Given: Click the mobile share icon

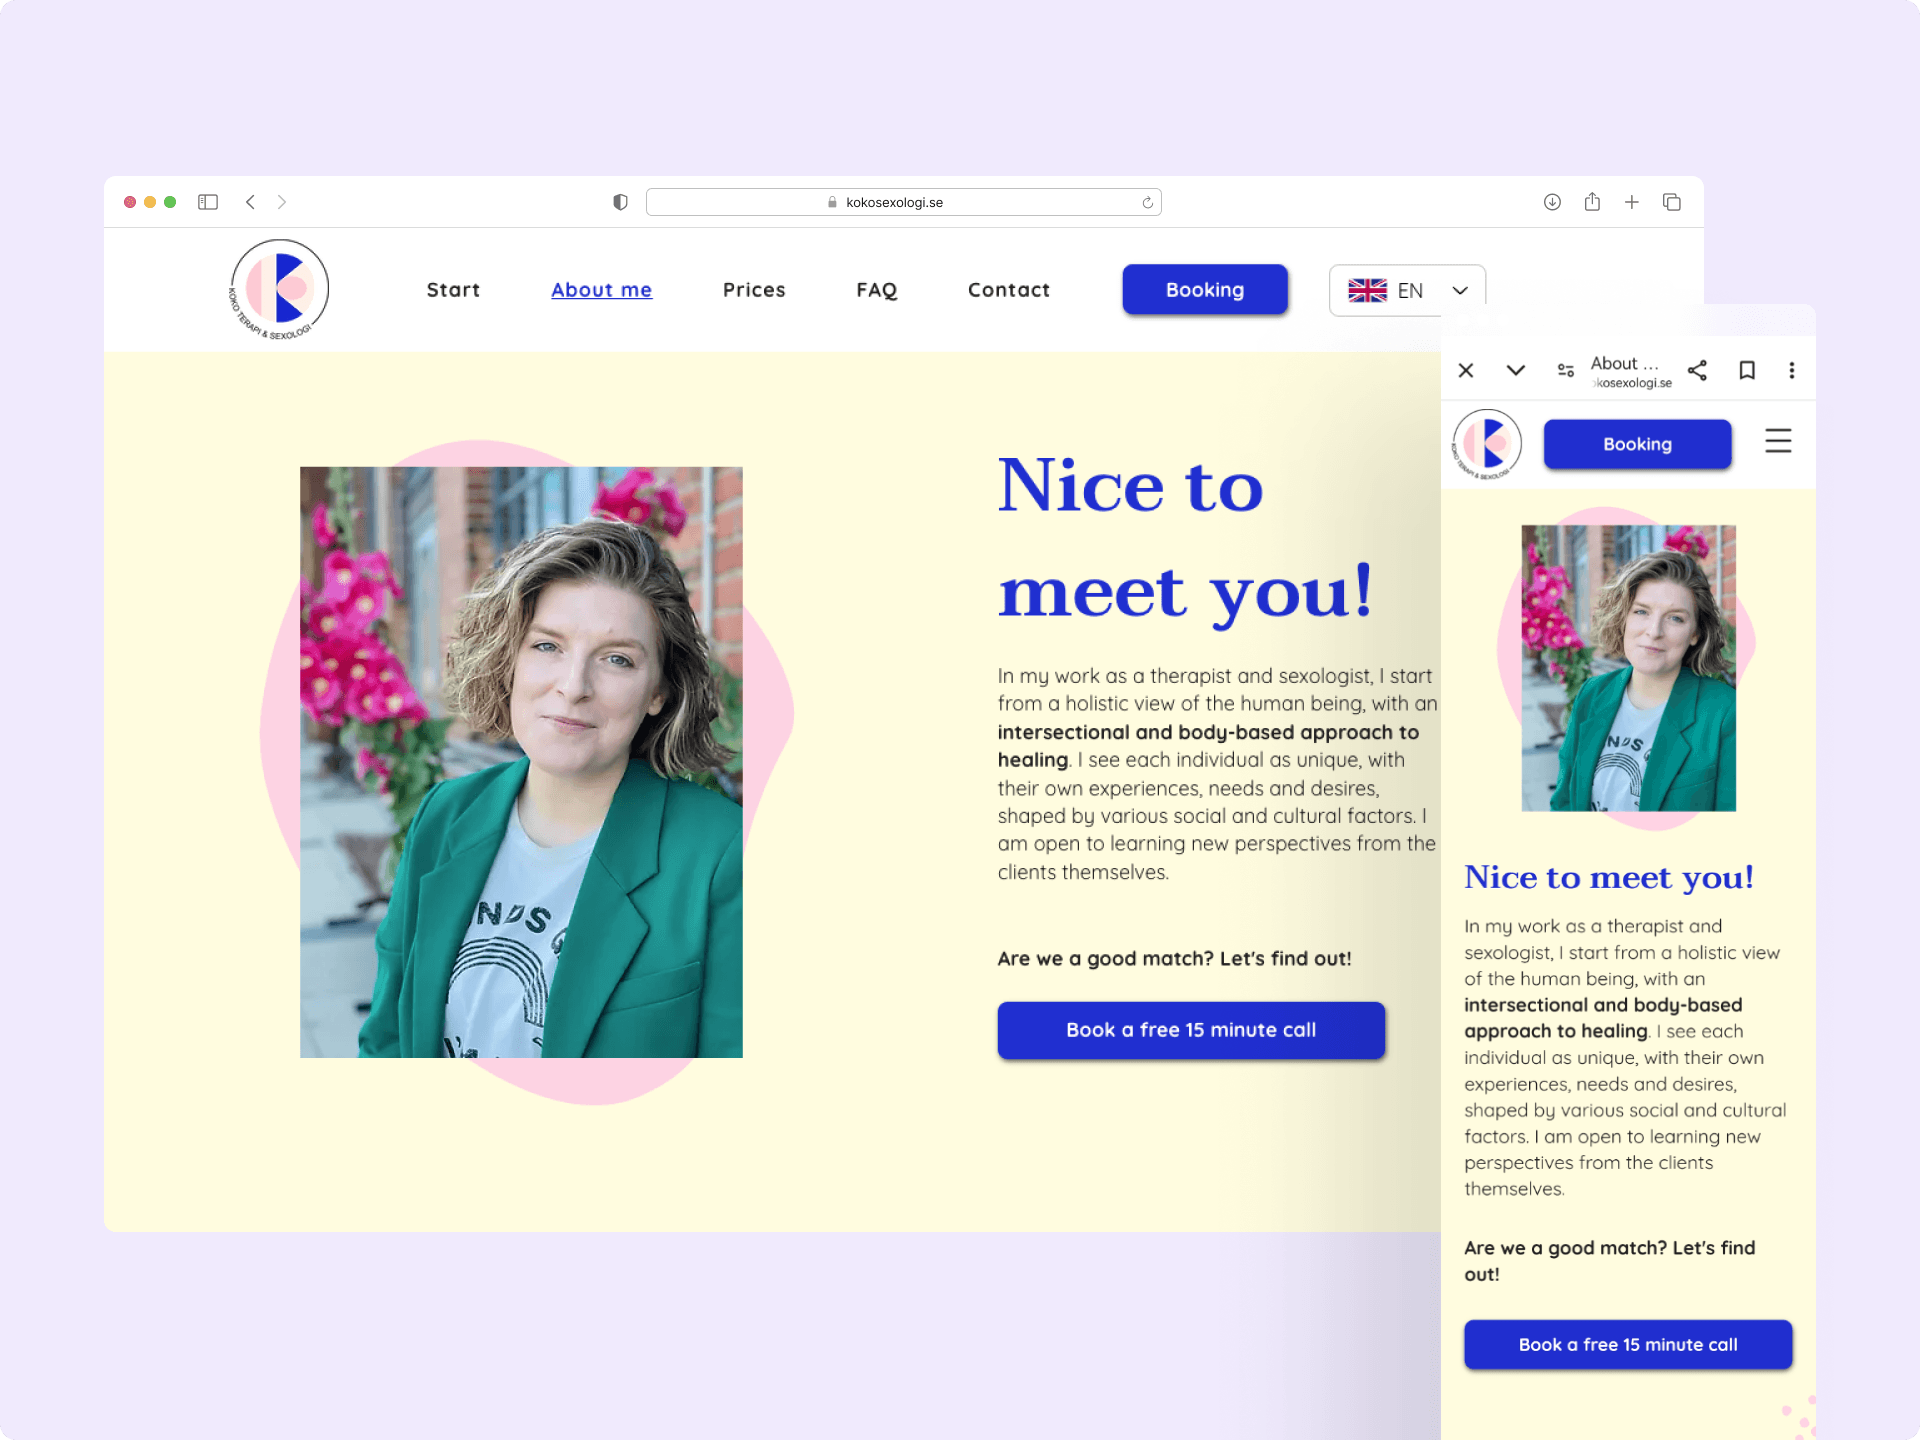Looking at the screenshot, I should tap(1697, 370).
